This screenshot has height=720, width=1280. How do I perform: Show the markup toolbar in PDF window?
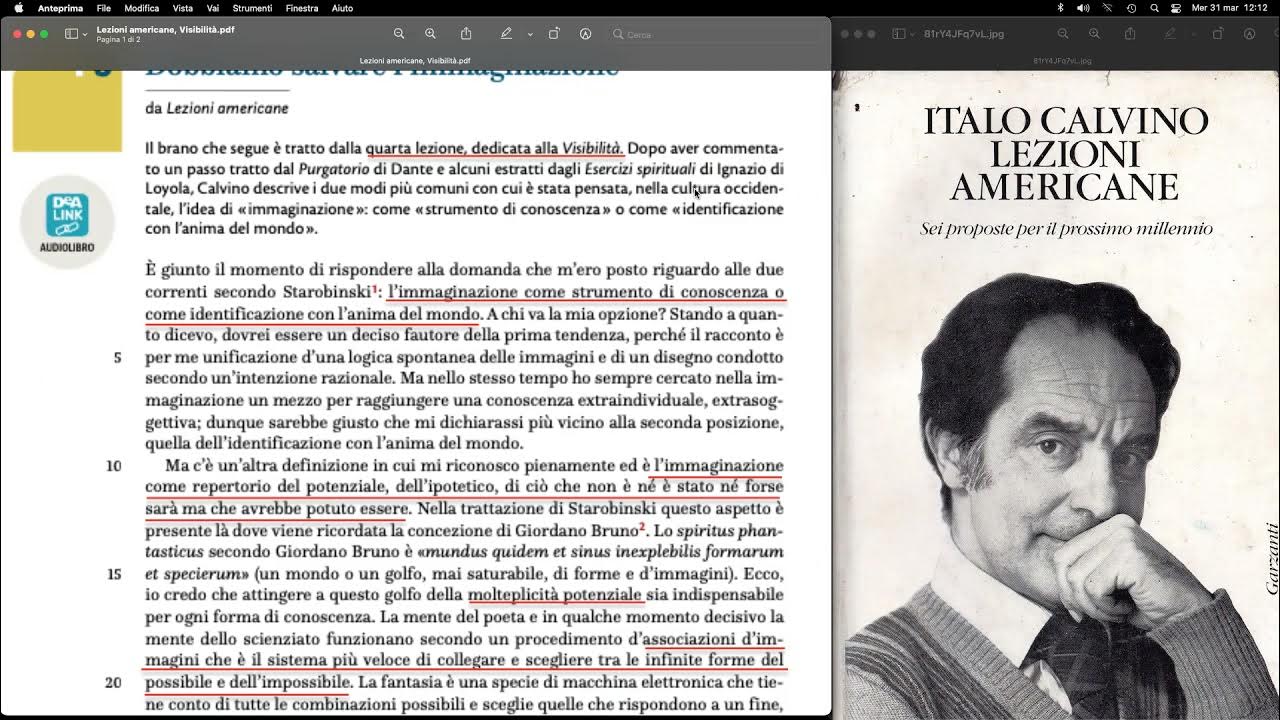[x=585, y=34]
